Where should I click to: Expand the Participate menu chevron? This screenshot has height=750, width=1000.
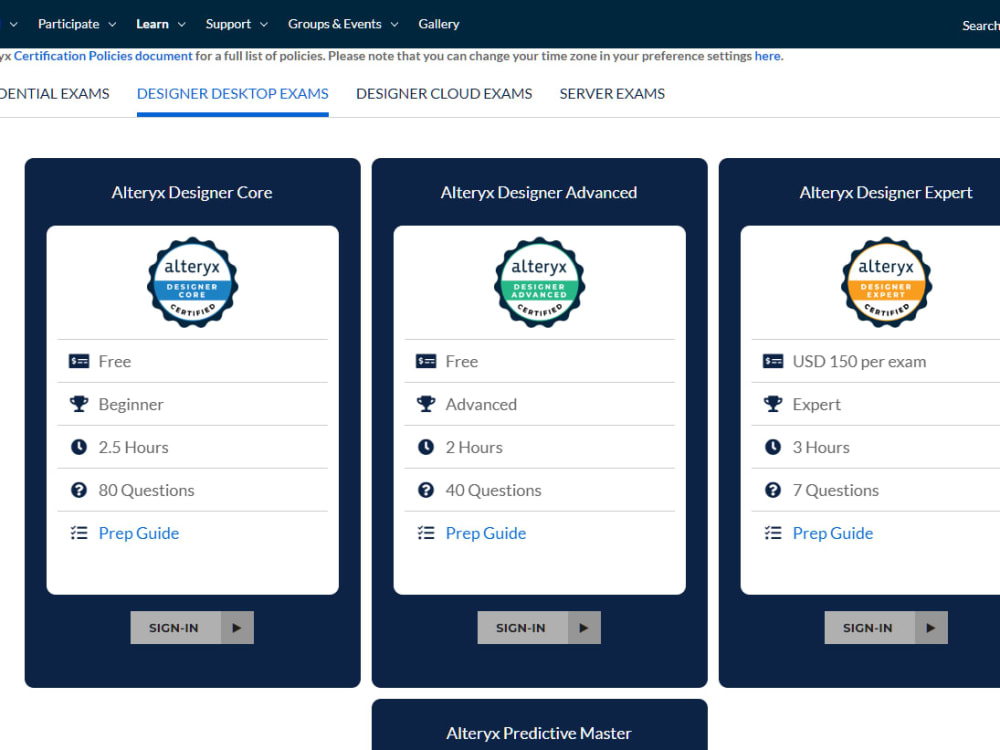[x=112, y=24]
